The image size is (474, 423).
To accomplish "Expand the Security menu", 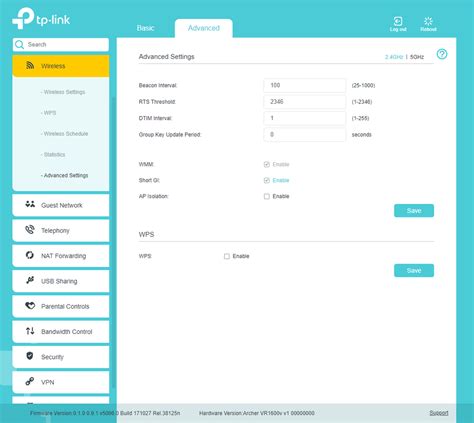I will [61, 357].
